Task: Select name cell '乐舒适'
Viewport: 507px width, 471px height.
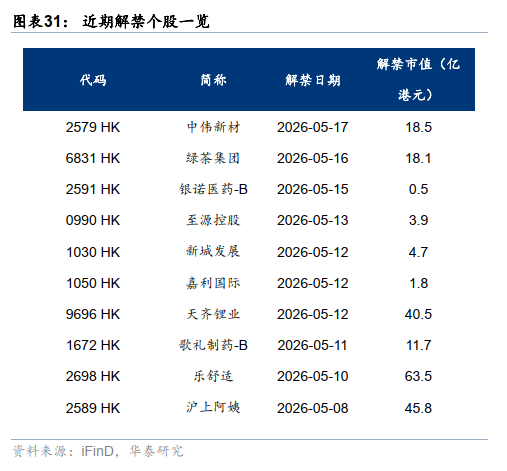Action: (x=213, y=376)
